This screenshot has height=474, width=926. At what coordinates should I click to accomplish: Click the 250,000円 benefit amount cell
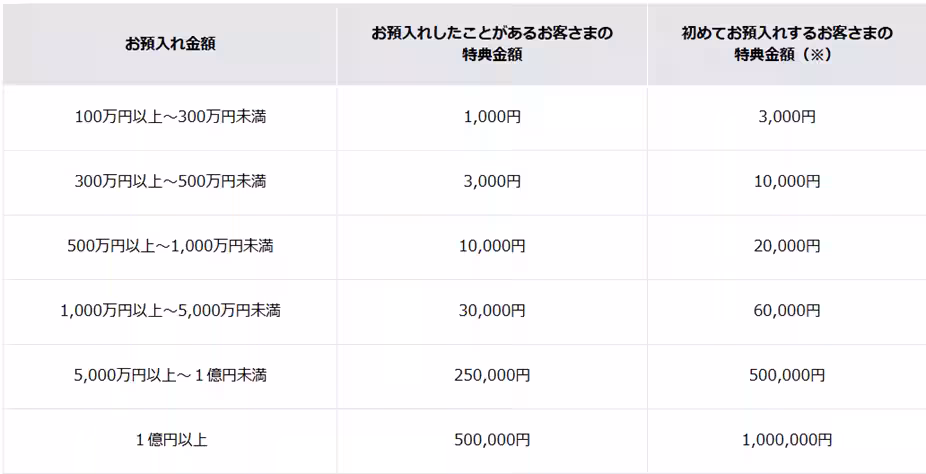pyautogui.click(x=492, y=376)
